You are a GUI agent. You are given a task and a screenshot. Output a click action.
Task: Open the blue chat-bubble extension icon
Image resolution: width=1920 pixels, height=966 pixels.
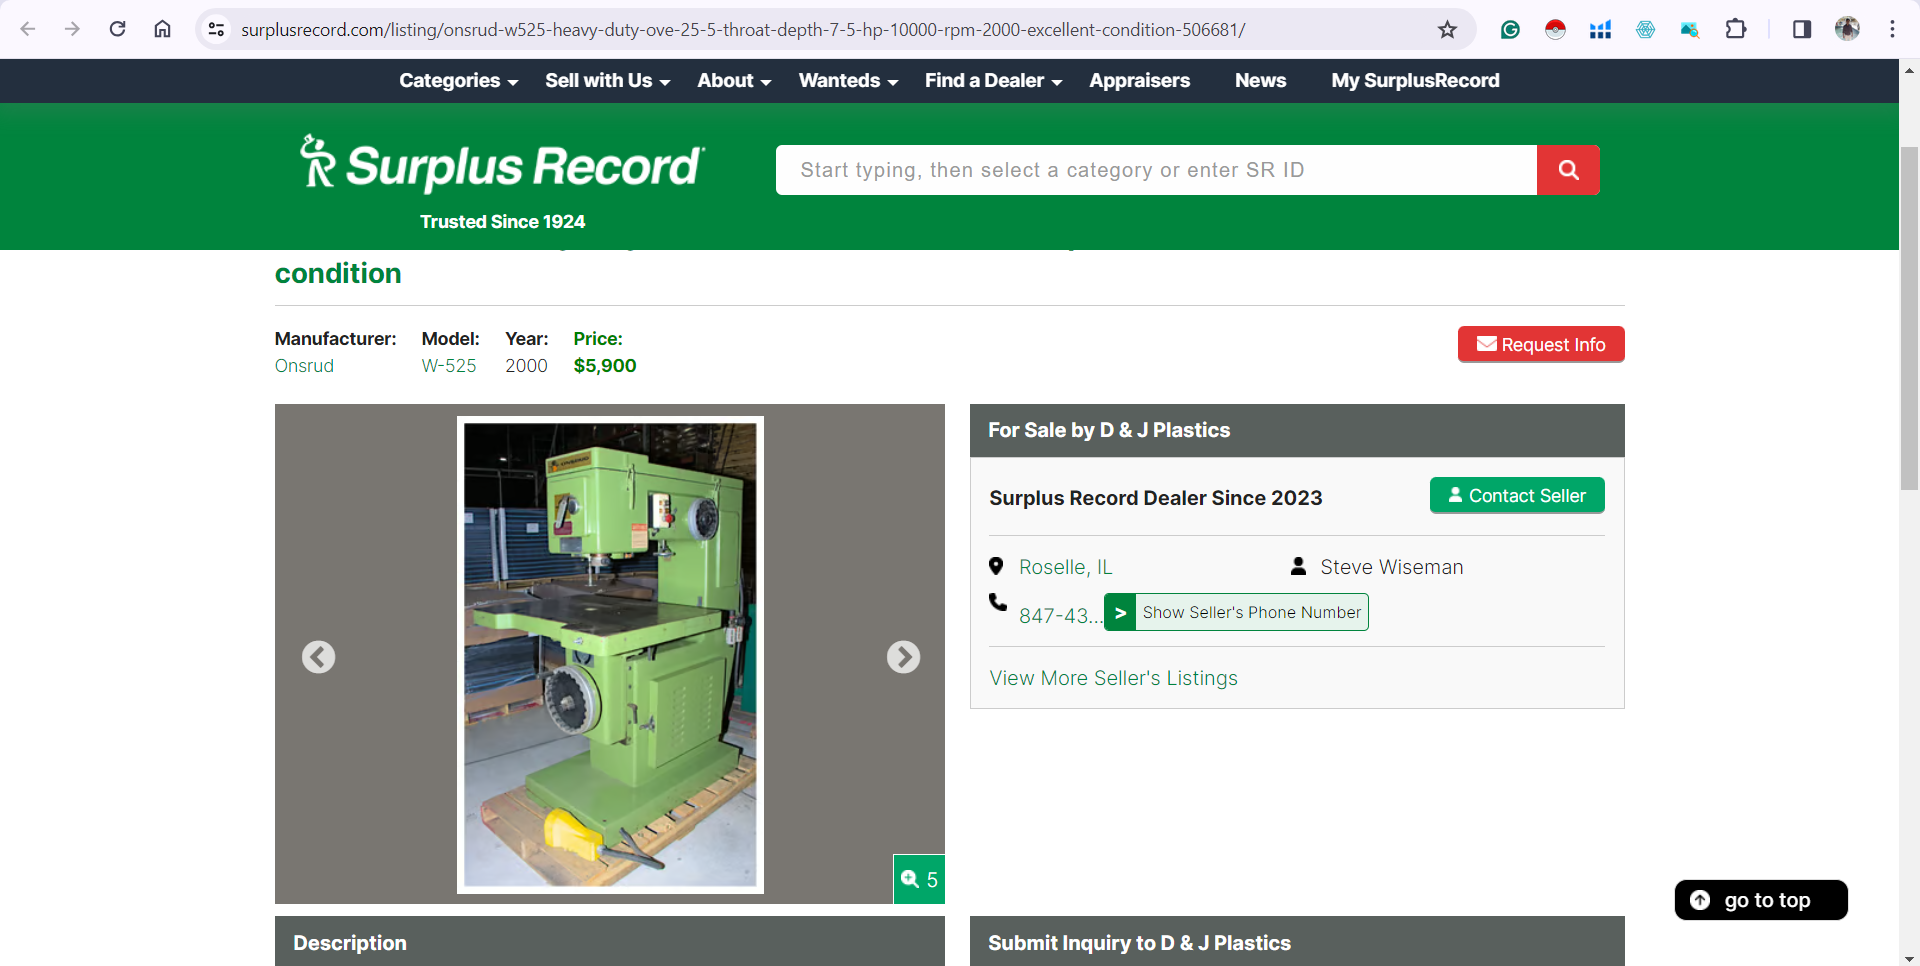[1690, 29]
